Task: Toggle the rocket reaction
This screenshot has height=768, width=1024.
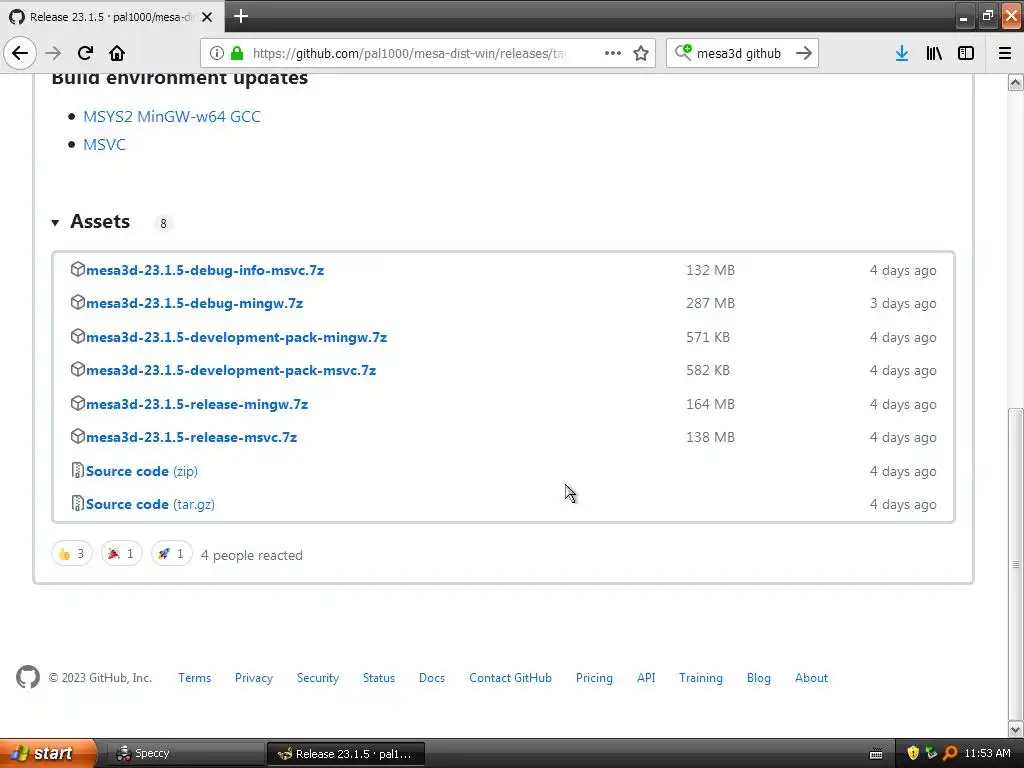Action: click(x=172, y=554)
